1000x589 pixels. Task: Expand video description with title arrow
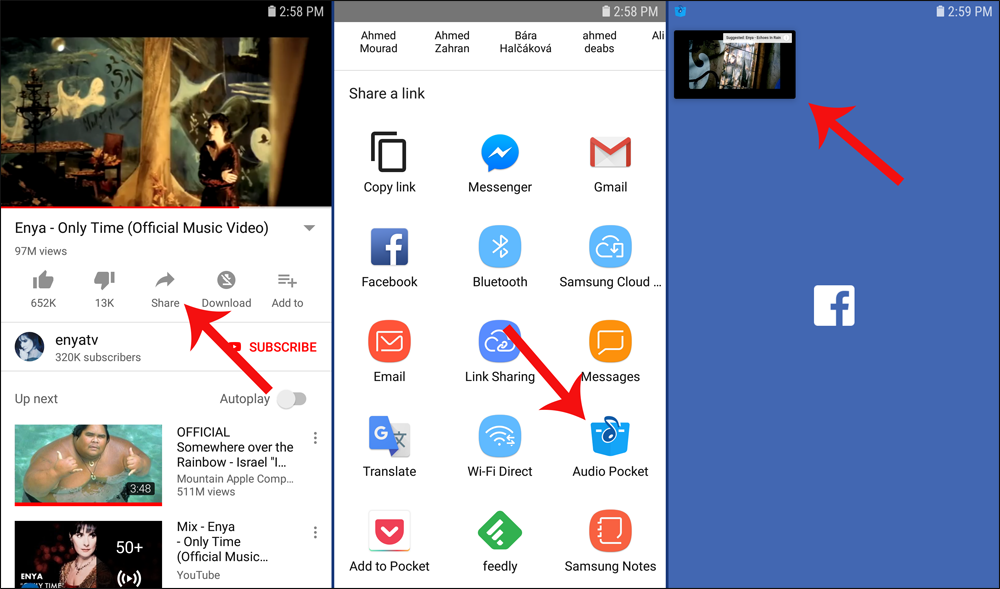click(309, 228)
